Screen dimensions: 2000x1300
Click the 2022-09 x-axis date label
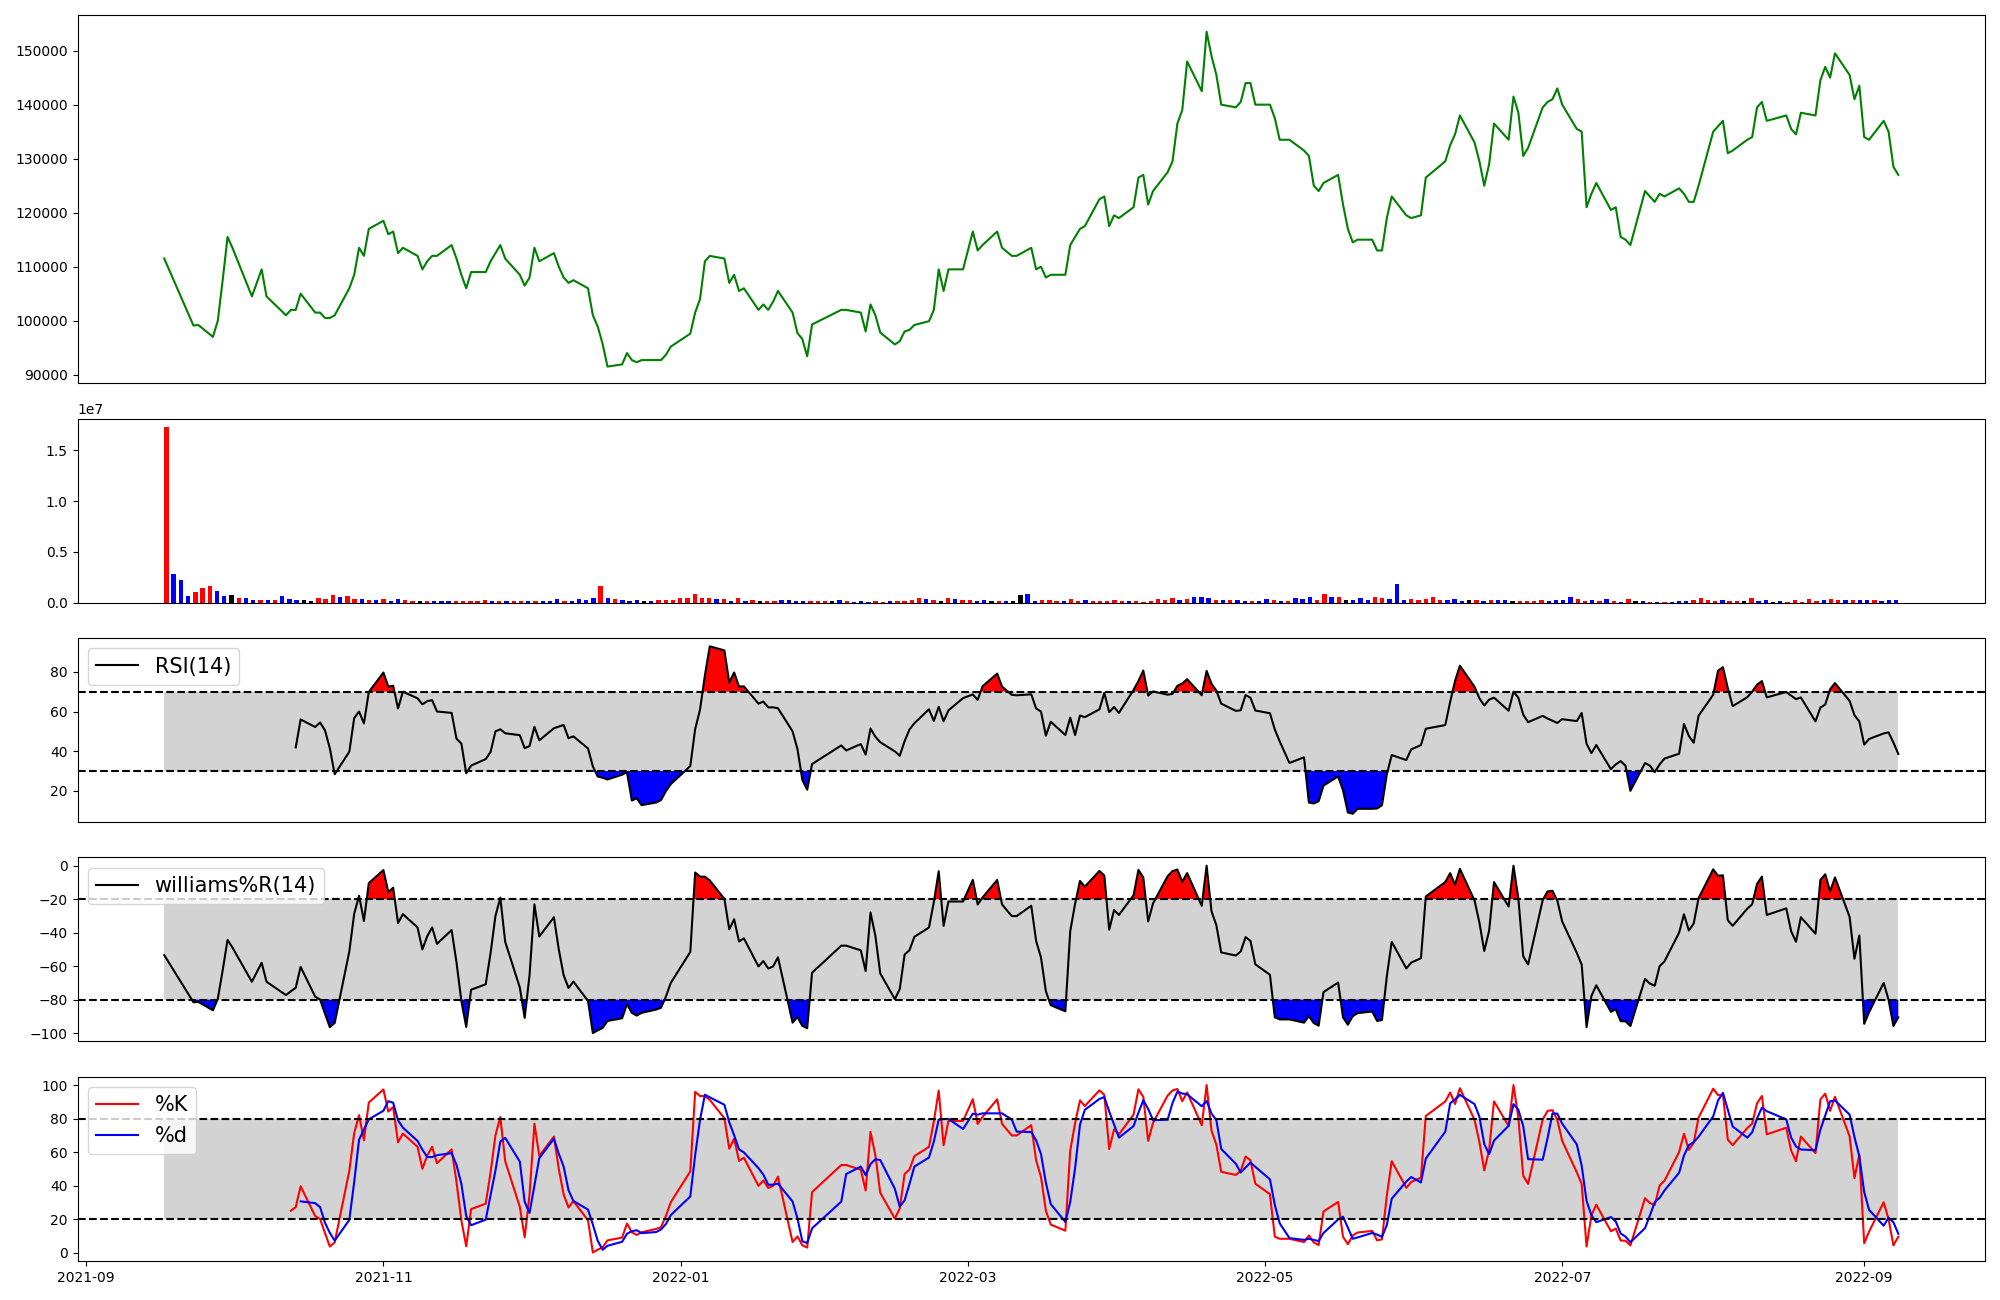1864,1277
